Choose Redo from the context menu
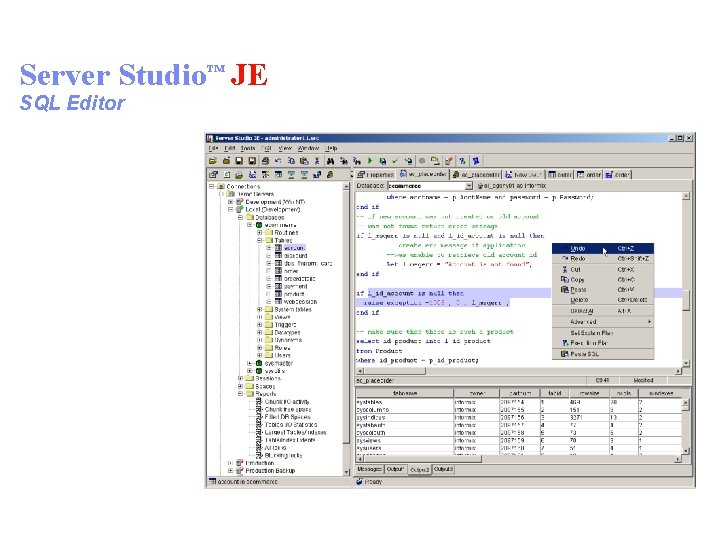The width and height of the screenshot is (720, 540). [x=603, y=259]
